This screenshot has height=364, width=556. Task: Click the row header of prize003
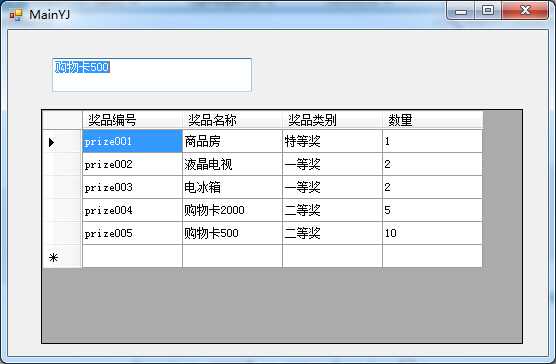coord(62,187)
